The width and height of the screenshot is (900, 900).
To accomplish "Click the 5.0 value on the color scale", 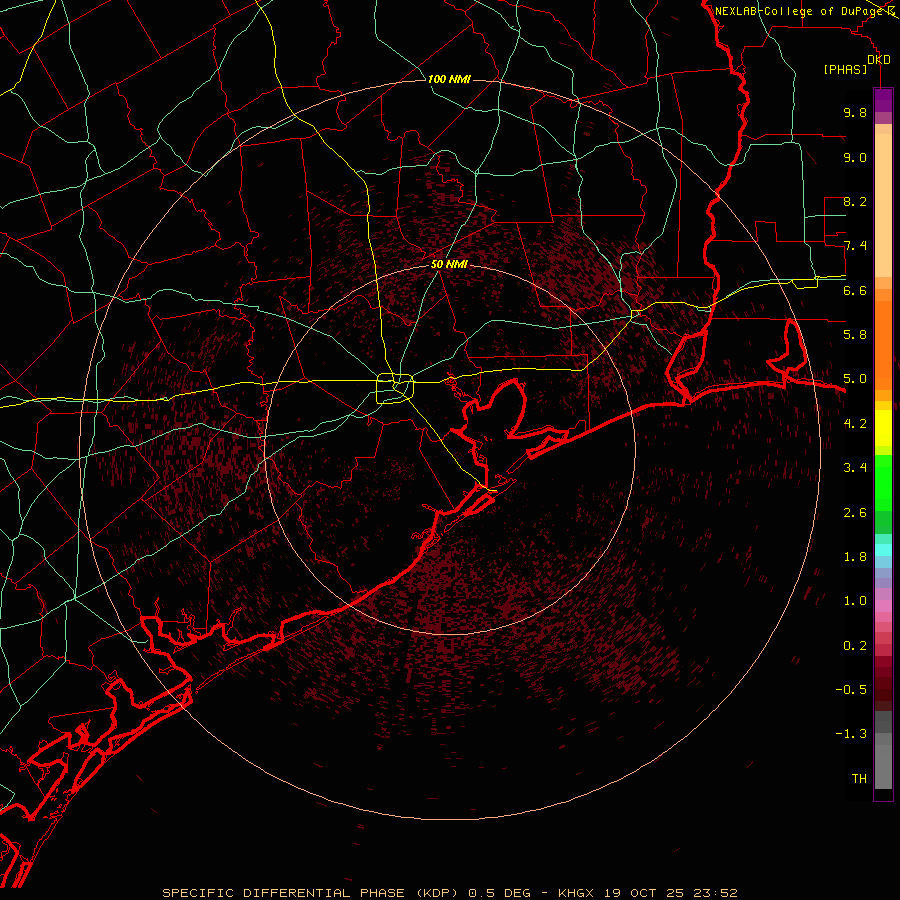I will point(855,379).
